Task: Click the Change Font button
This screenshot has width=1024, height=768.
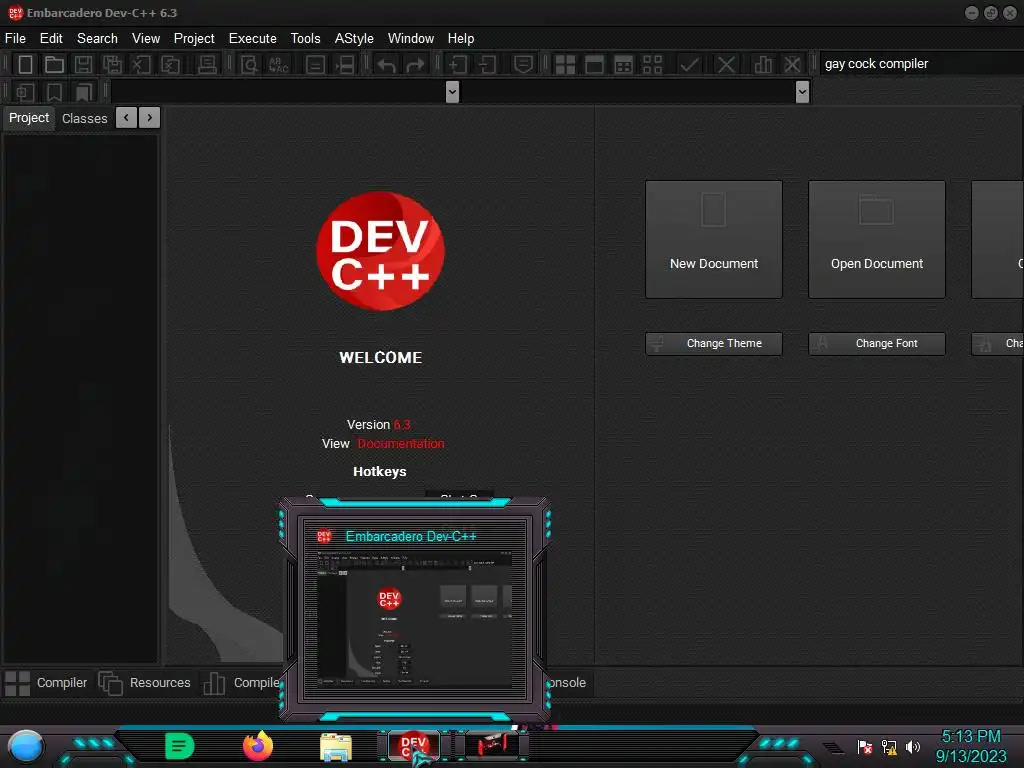Action: pos(876,344)
